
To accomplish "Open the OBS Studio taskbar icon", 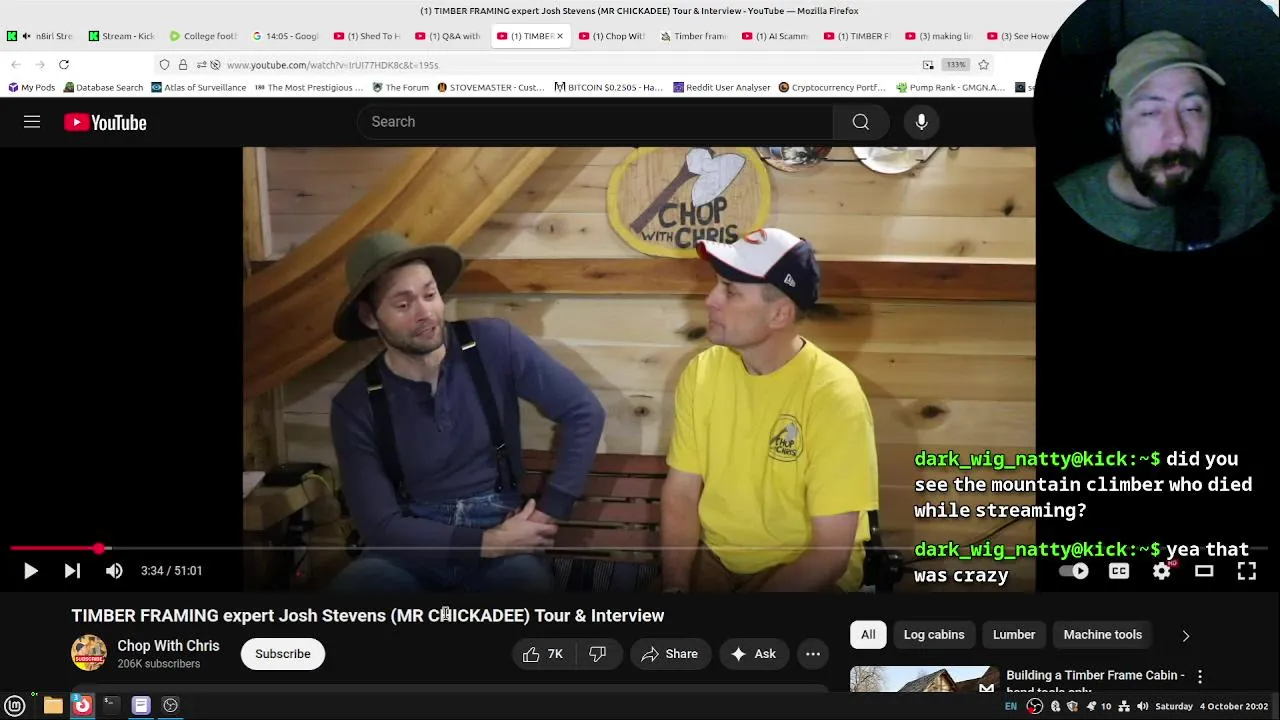I will point(171,706).
